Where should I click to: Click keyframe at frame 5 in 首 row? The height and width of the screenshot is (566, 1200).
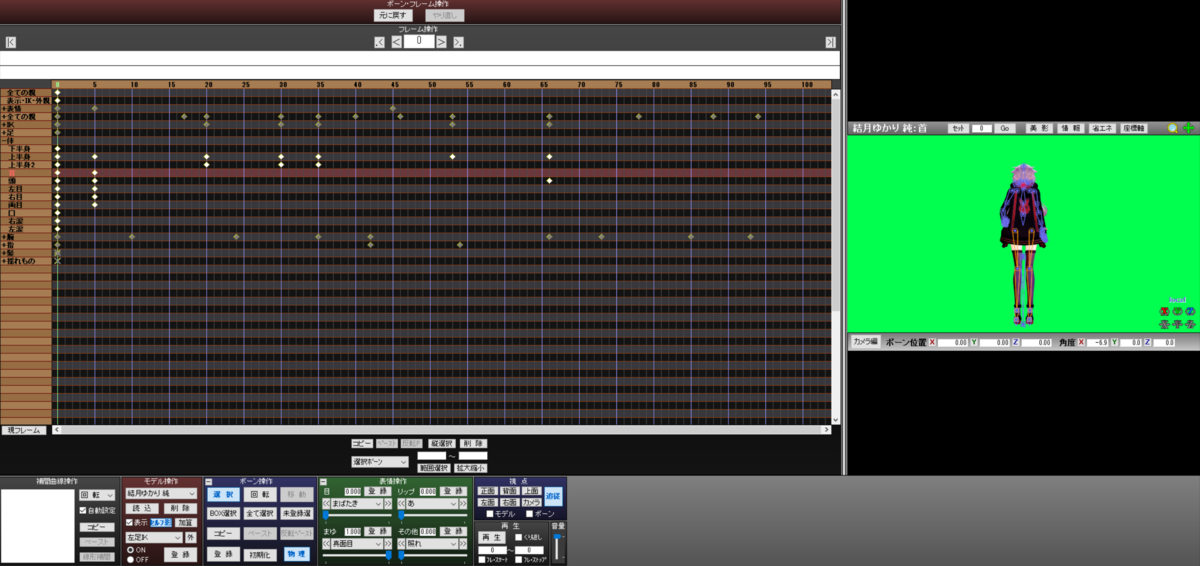tap(95, 173)
